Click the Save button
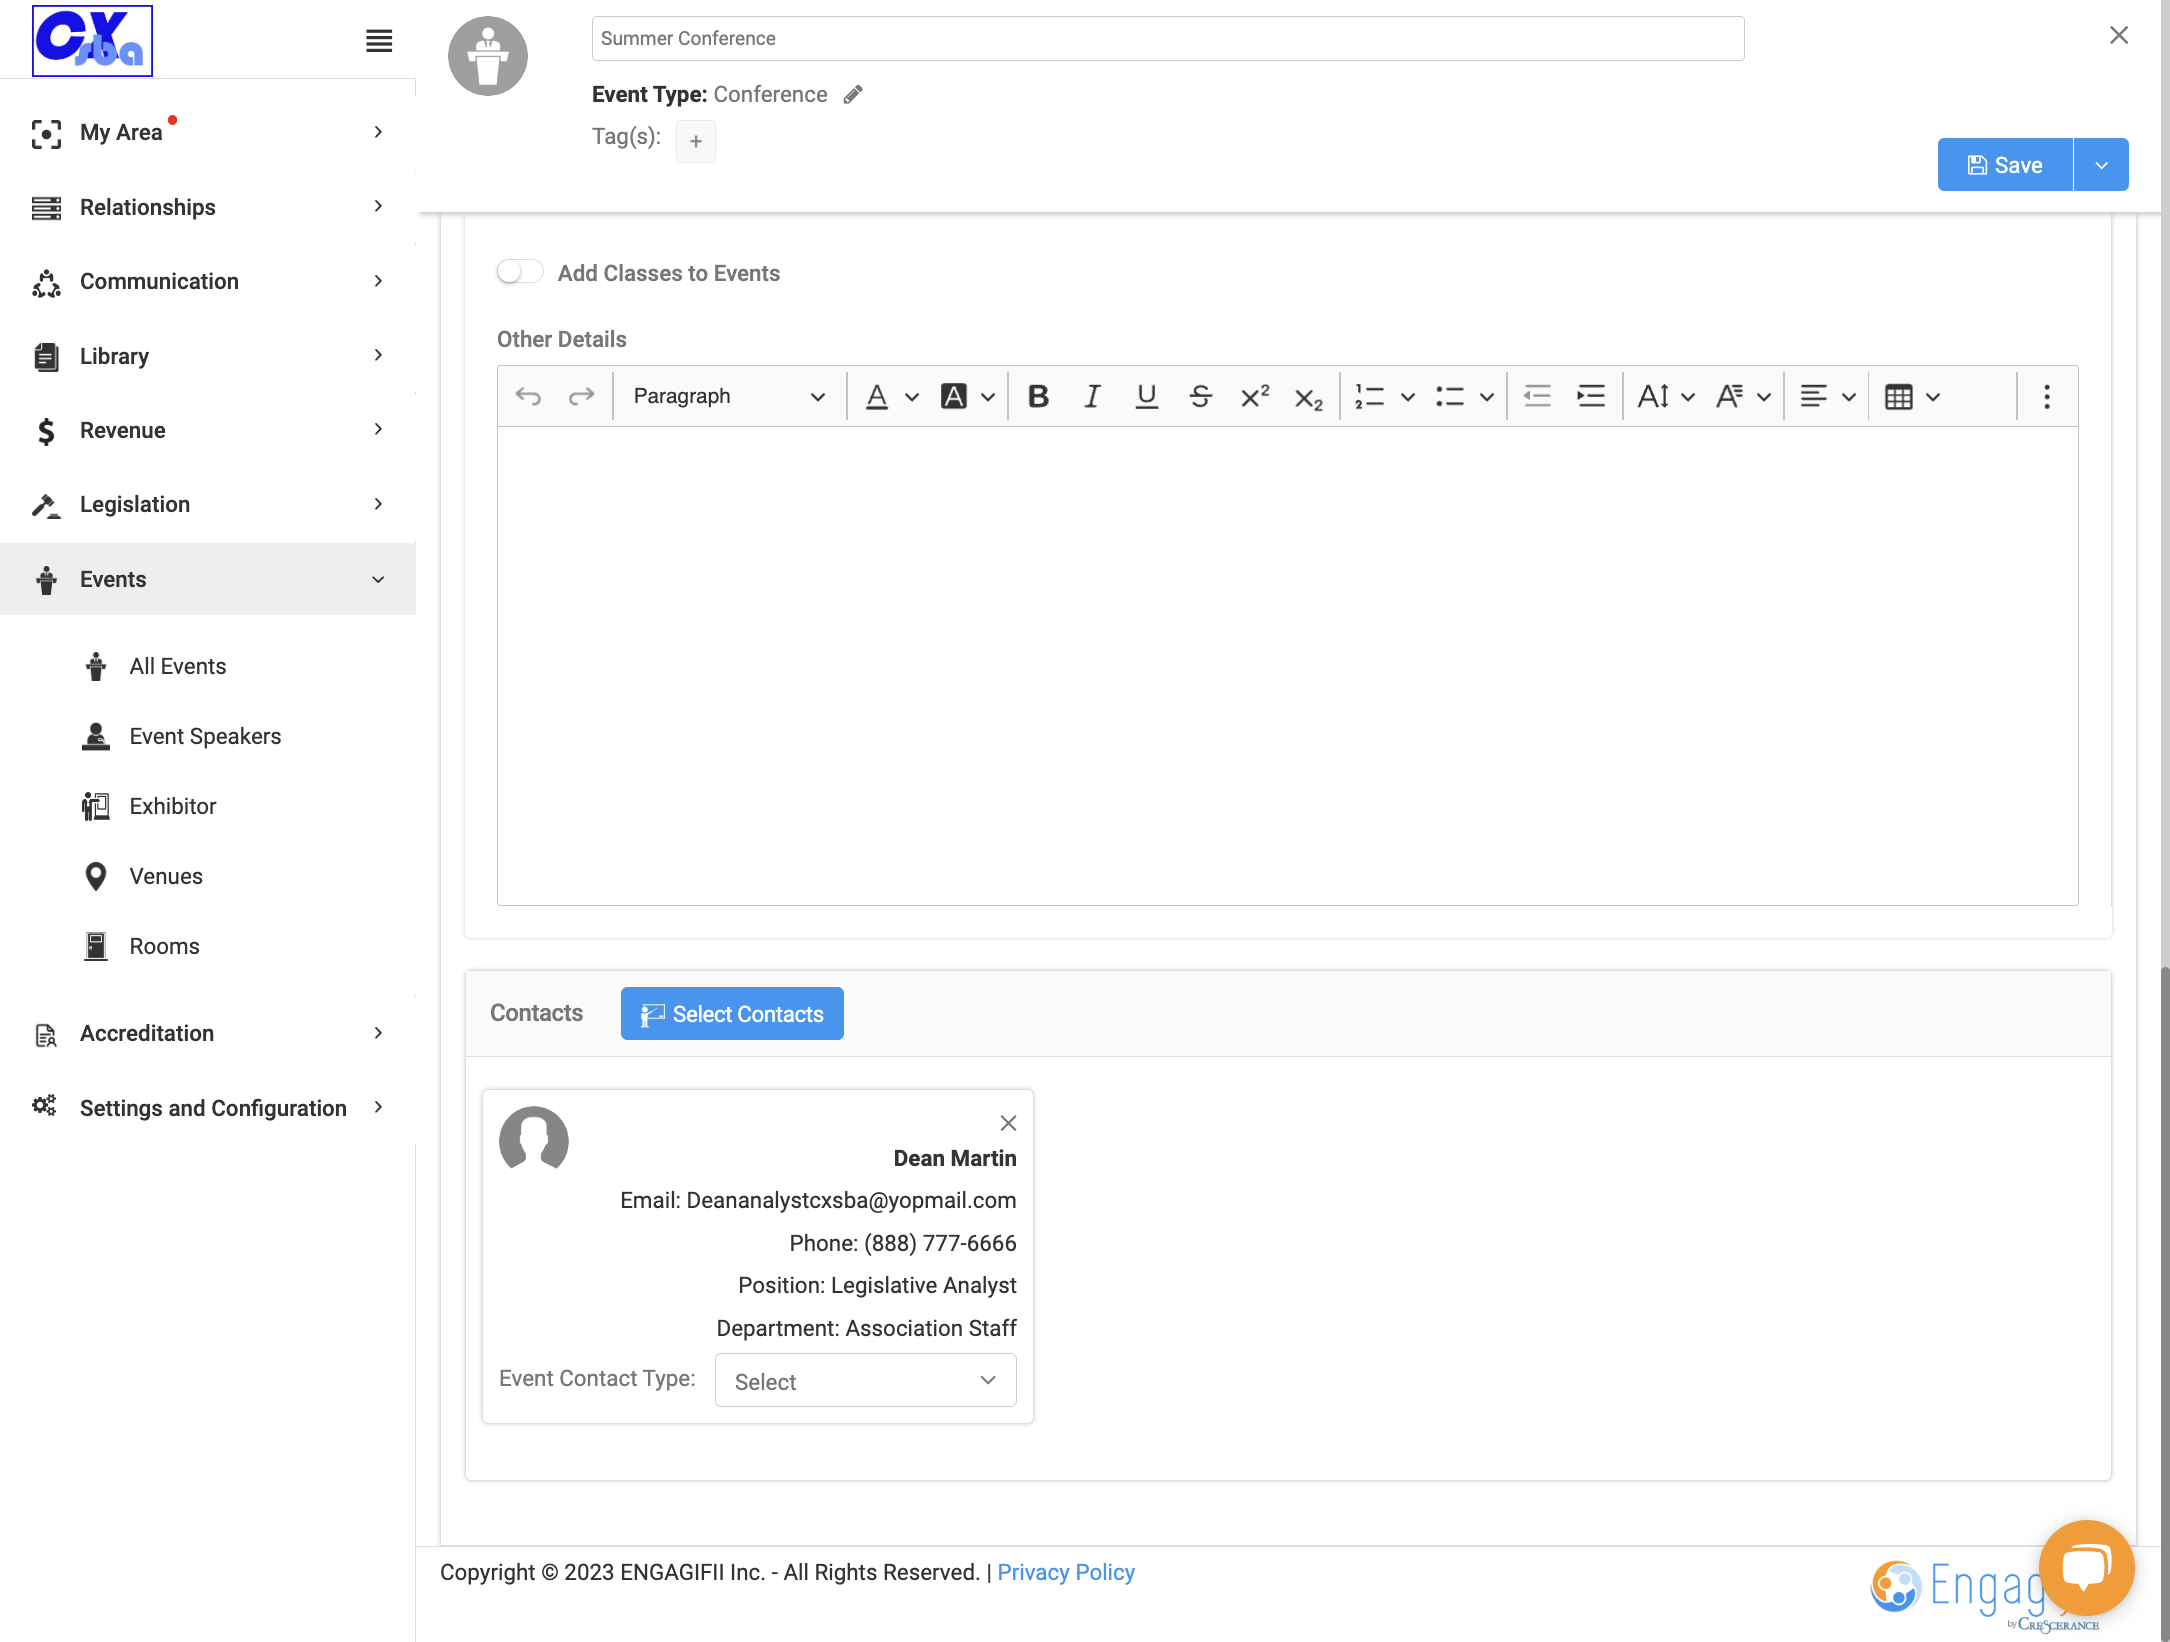The width and height of the screenshot is (2170, 1642). pos(2005,165)
